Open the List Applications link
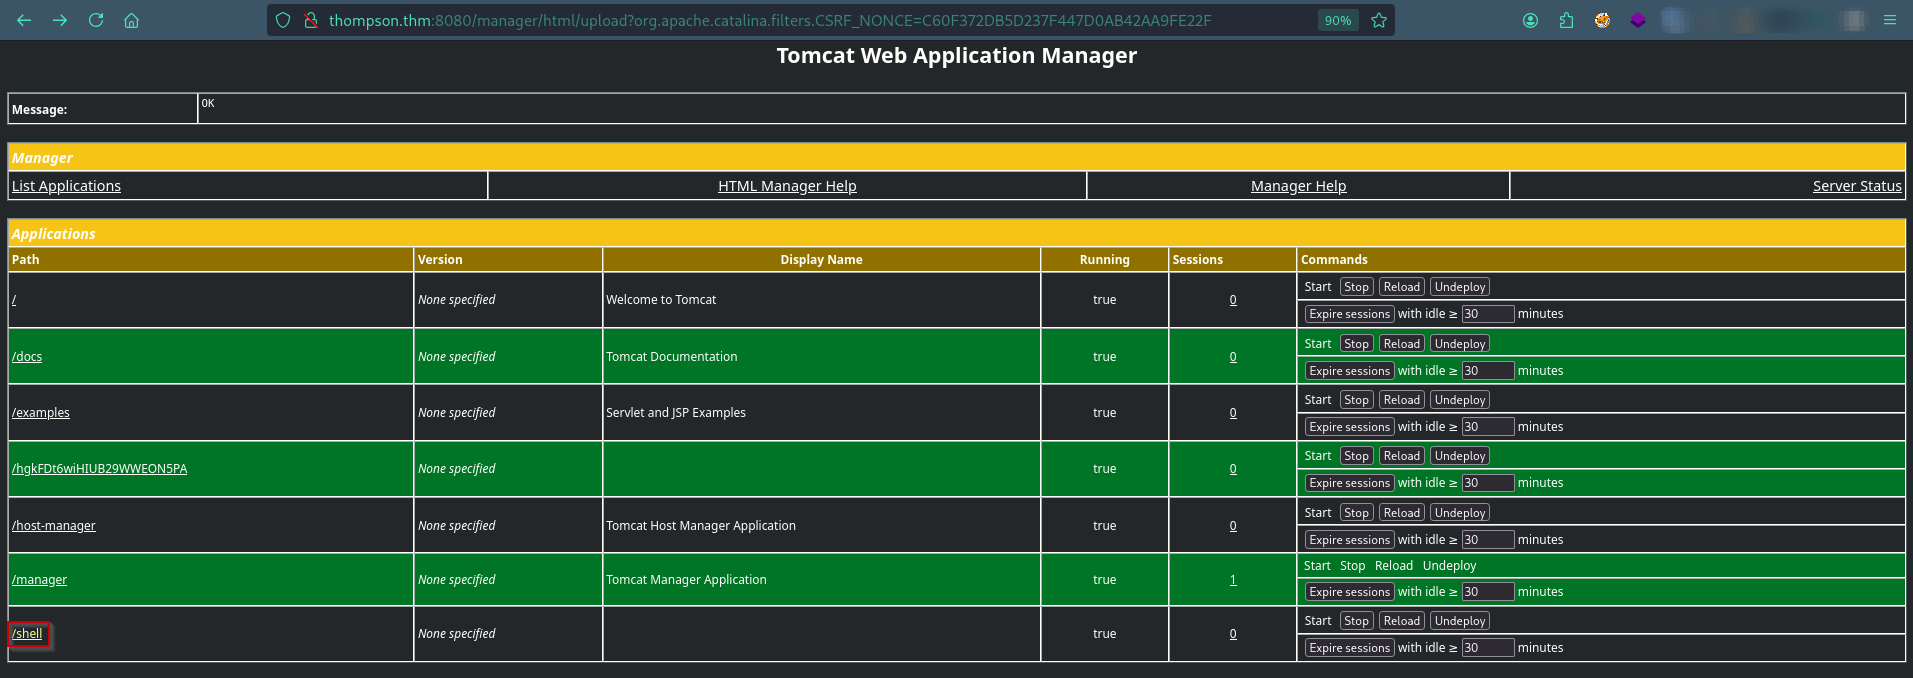The image size is (1913, 678). [66, 186]
